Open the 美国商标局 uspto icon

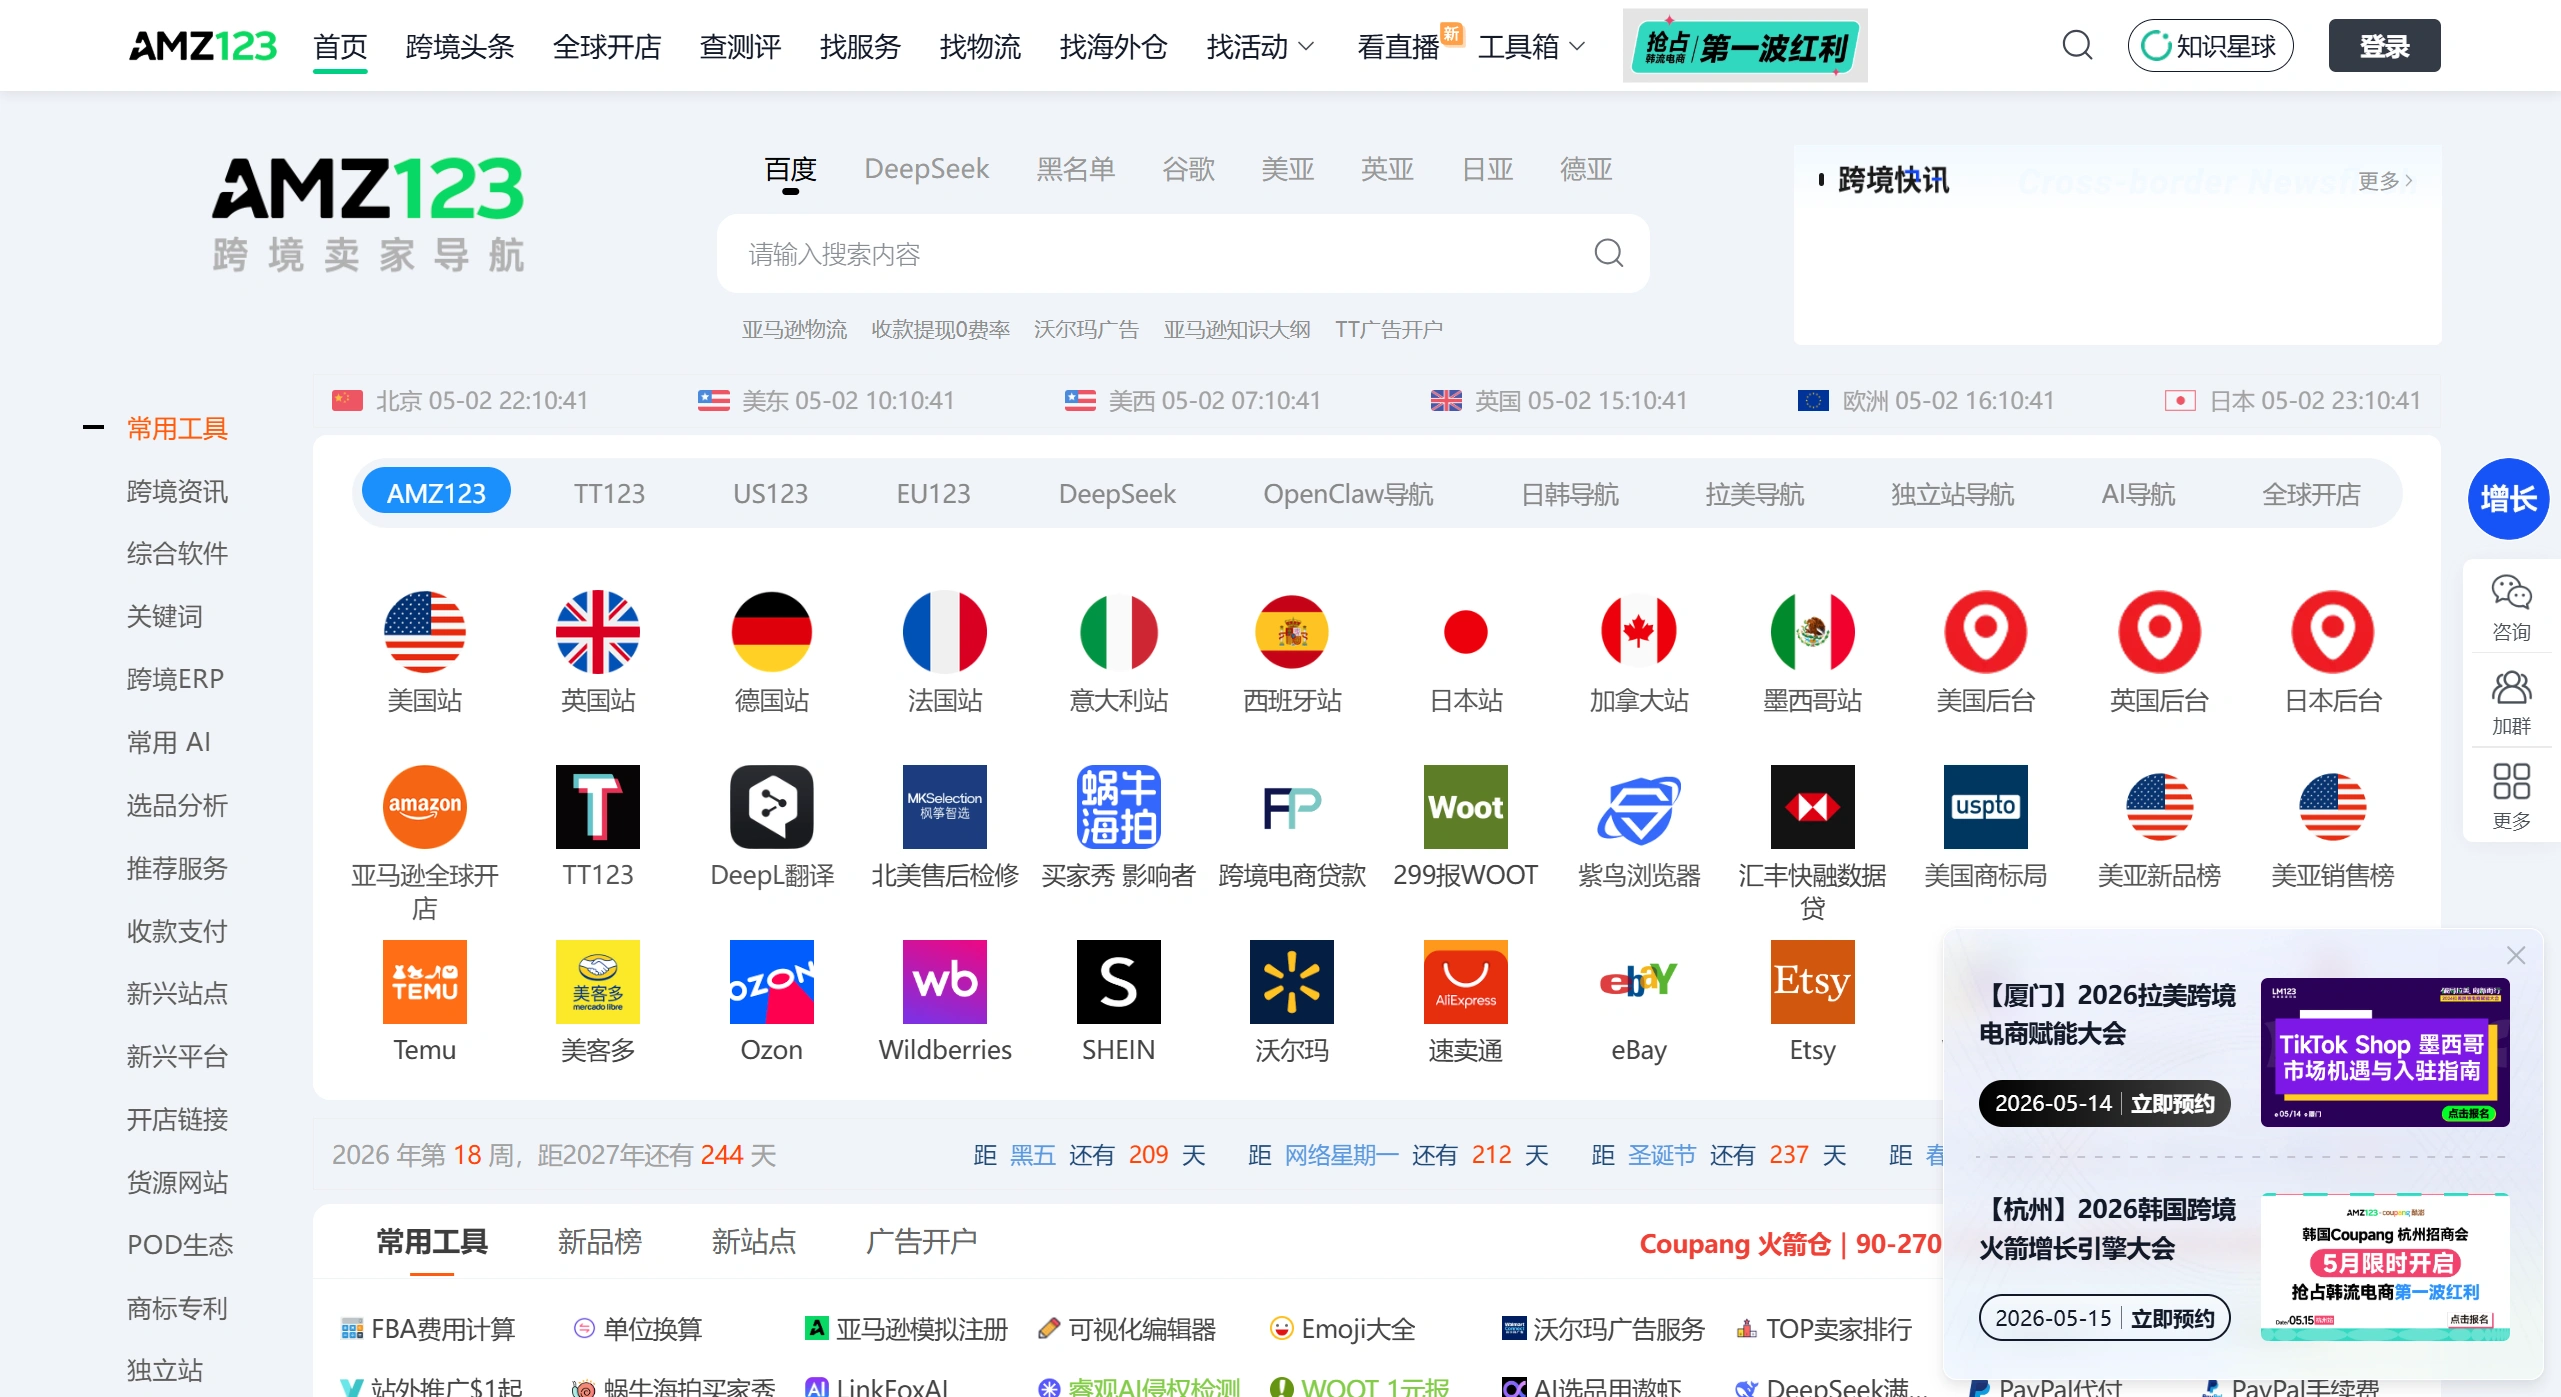1986,807
